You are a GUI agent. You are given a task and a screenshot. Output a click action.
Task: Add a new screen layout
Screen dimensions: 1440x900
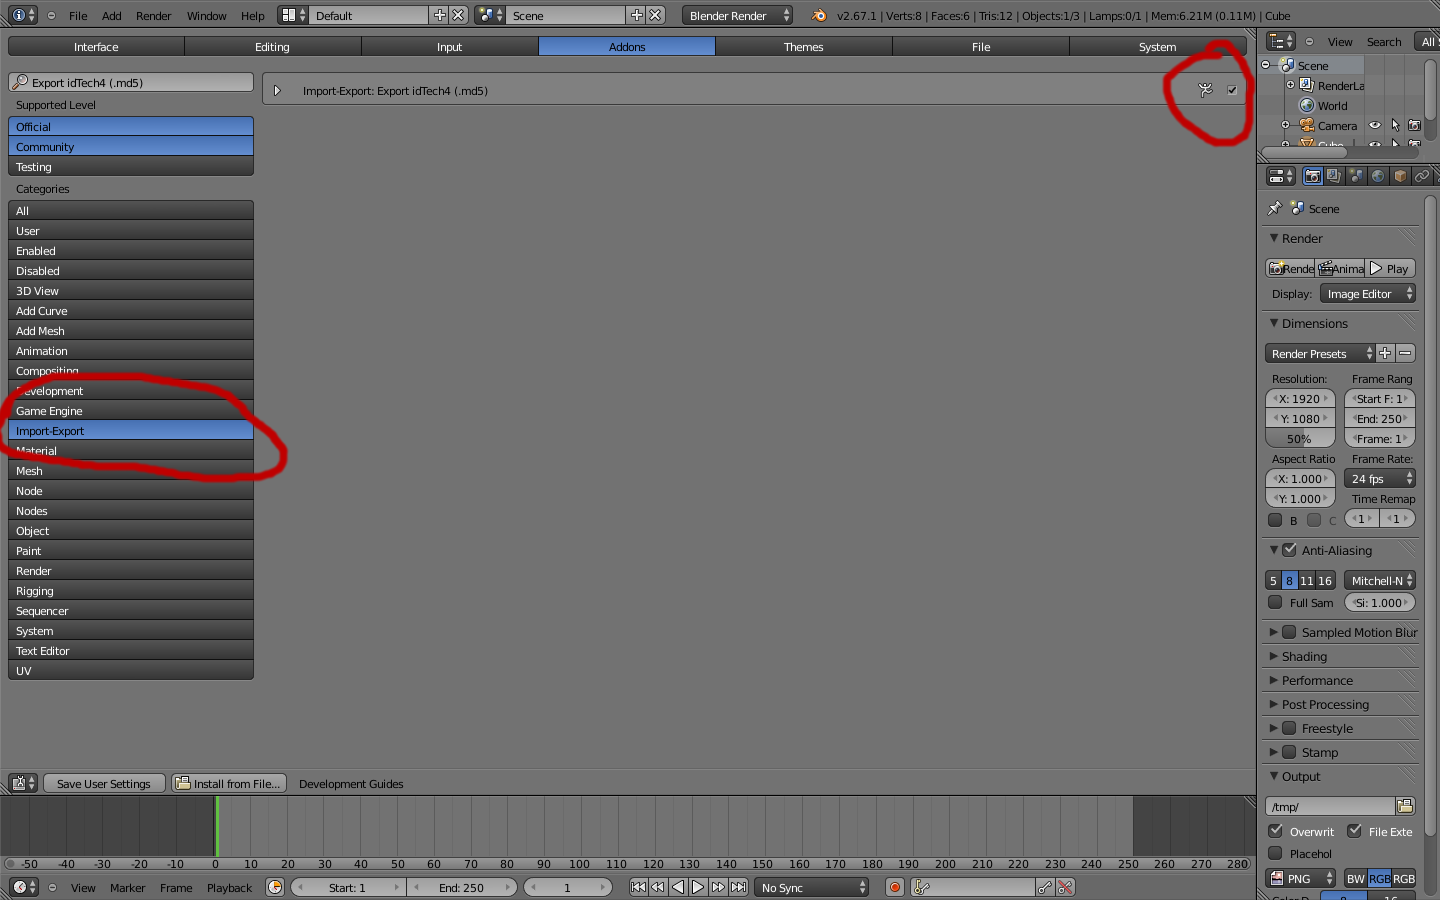pyautogui.click(x=439, y=15)
